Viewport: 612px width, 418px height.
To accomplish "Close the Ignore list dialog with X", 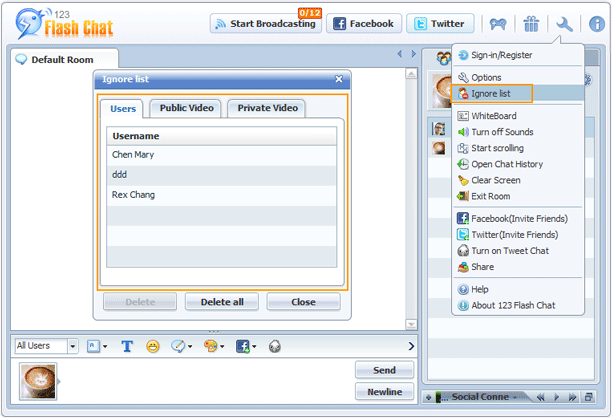I will (x=339, y=79).
